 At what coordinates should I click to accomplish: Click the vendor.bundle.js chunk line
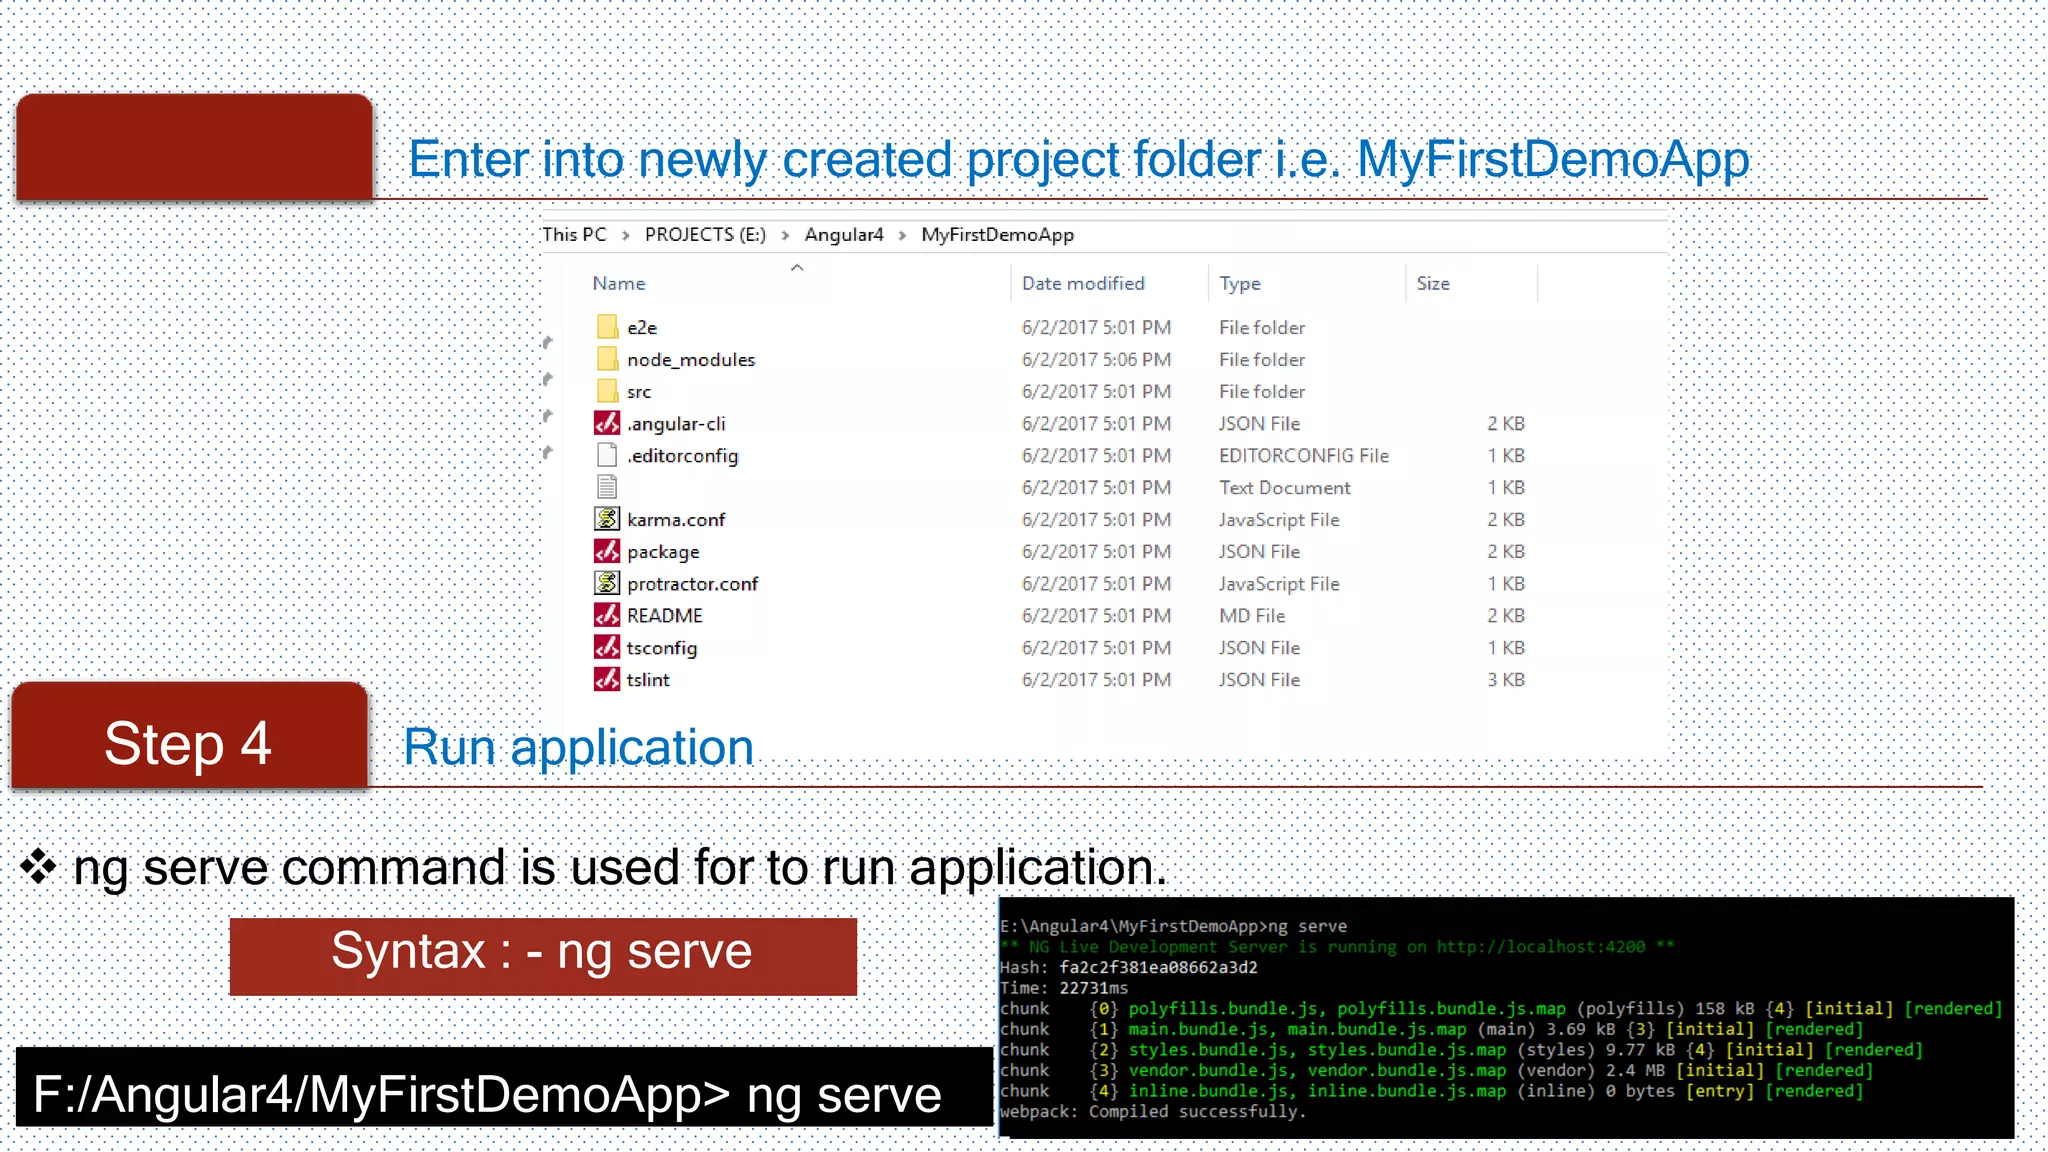coord(1437,1070)
